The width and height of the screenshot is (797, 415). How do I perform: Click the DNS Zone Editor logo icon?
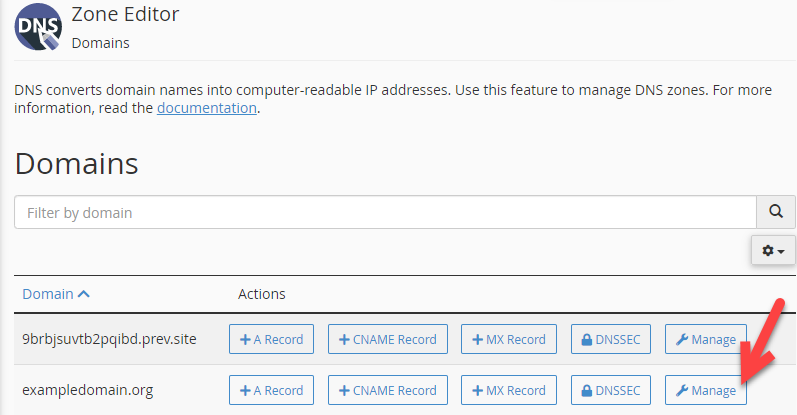(38, 27)
